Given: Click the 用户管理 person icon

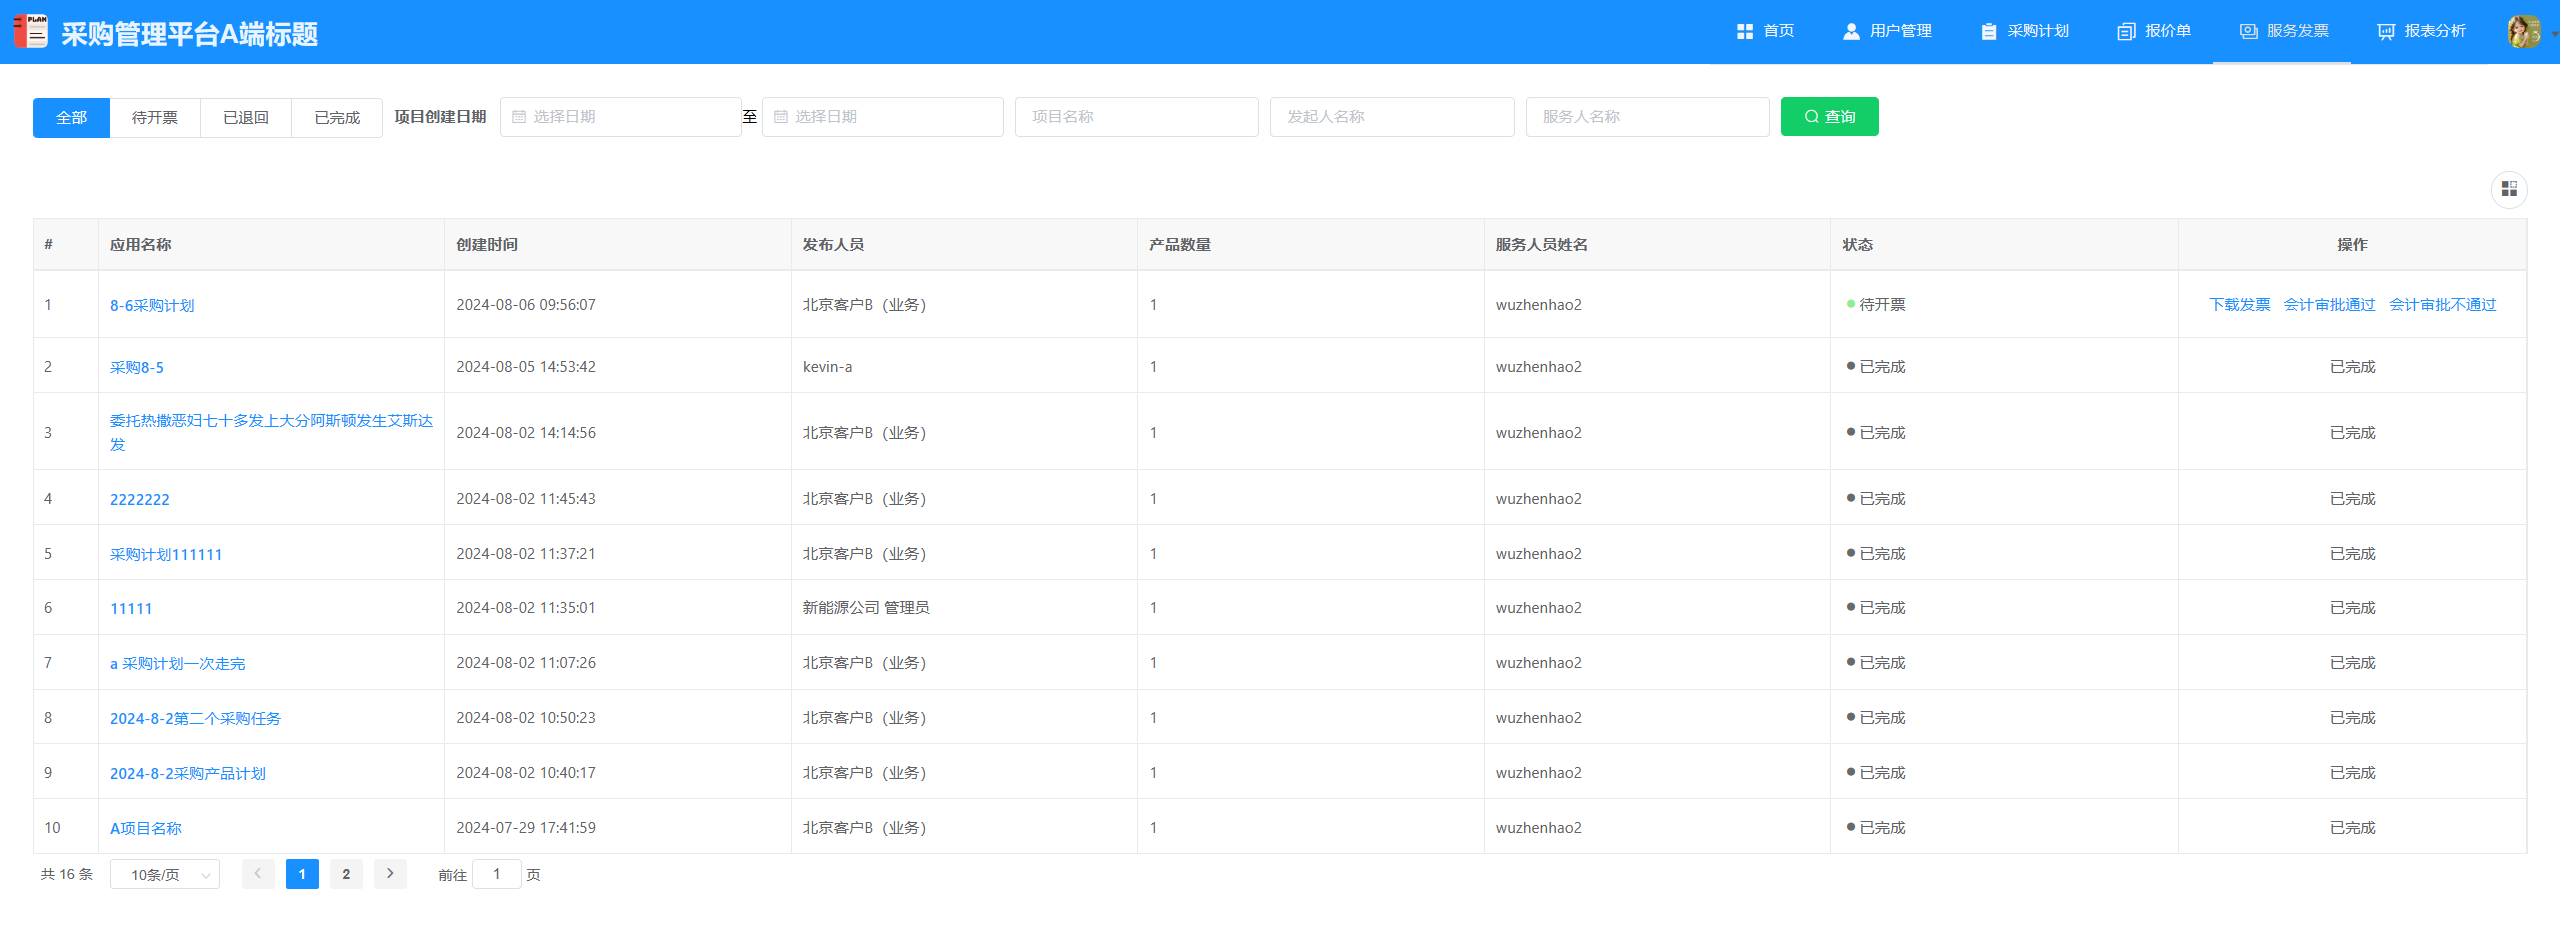Looking at the screenshot, I should [x=1851, y=32].
